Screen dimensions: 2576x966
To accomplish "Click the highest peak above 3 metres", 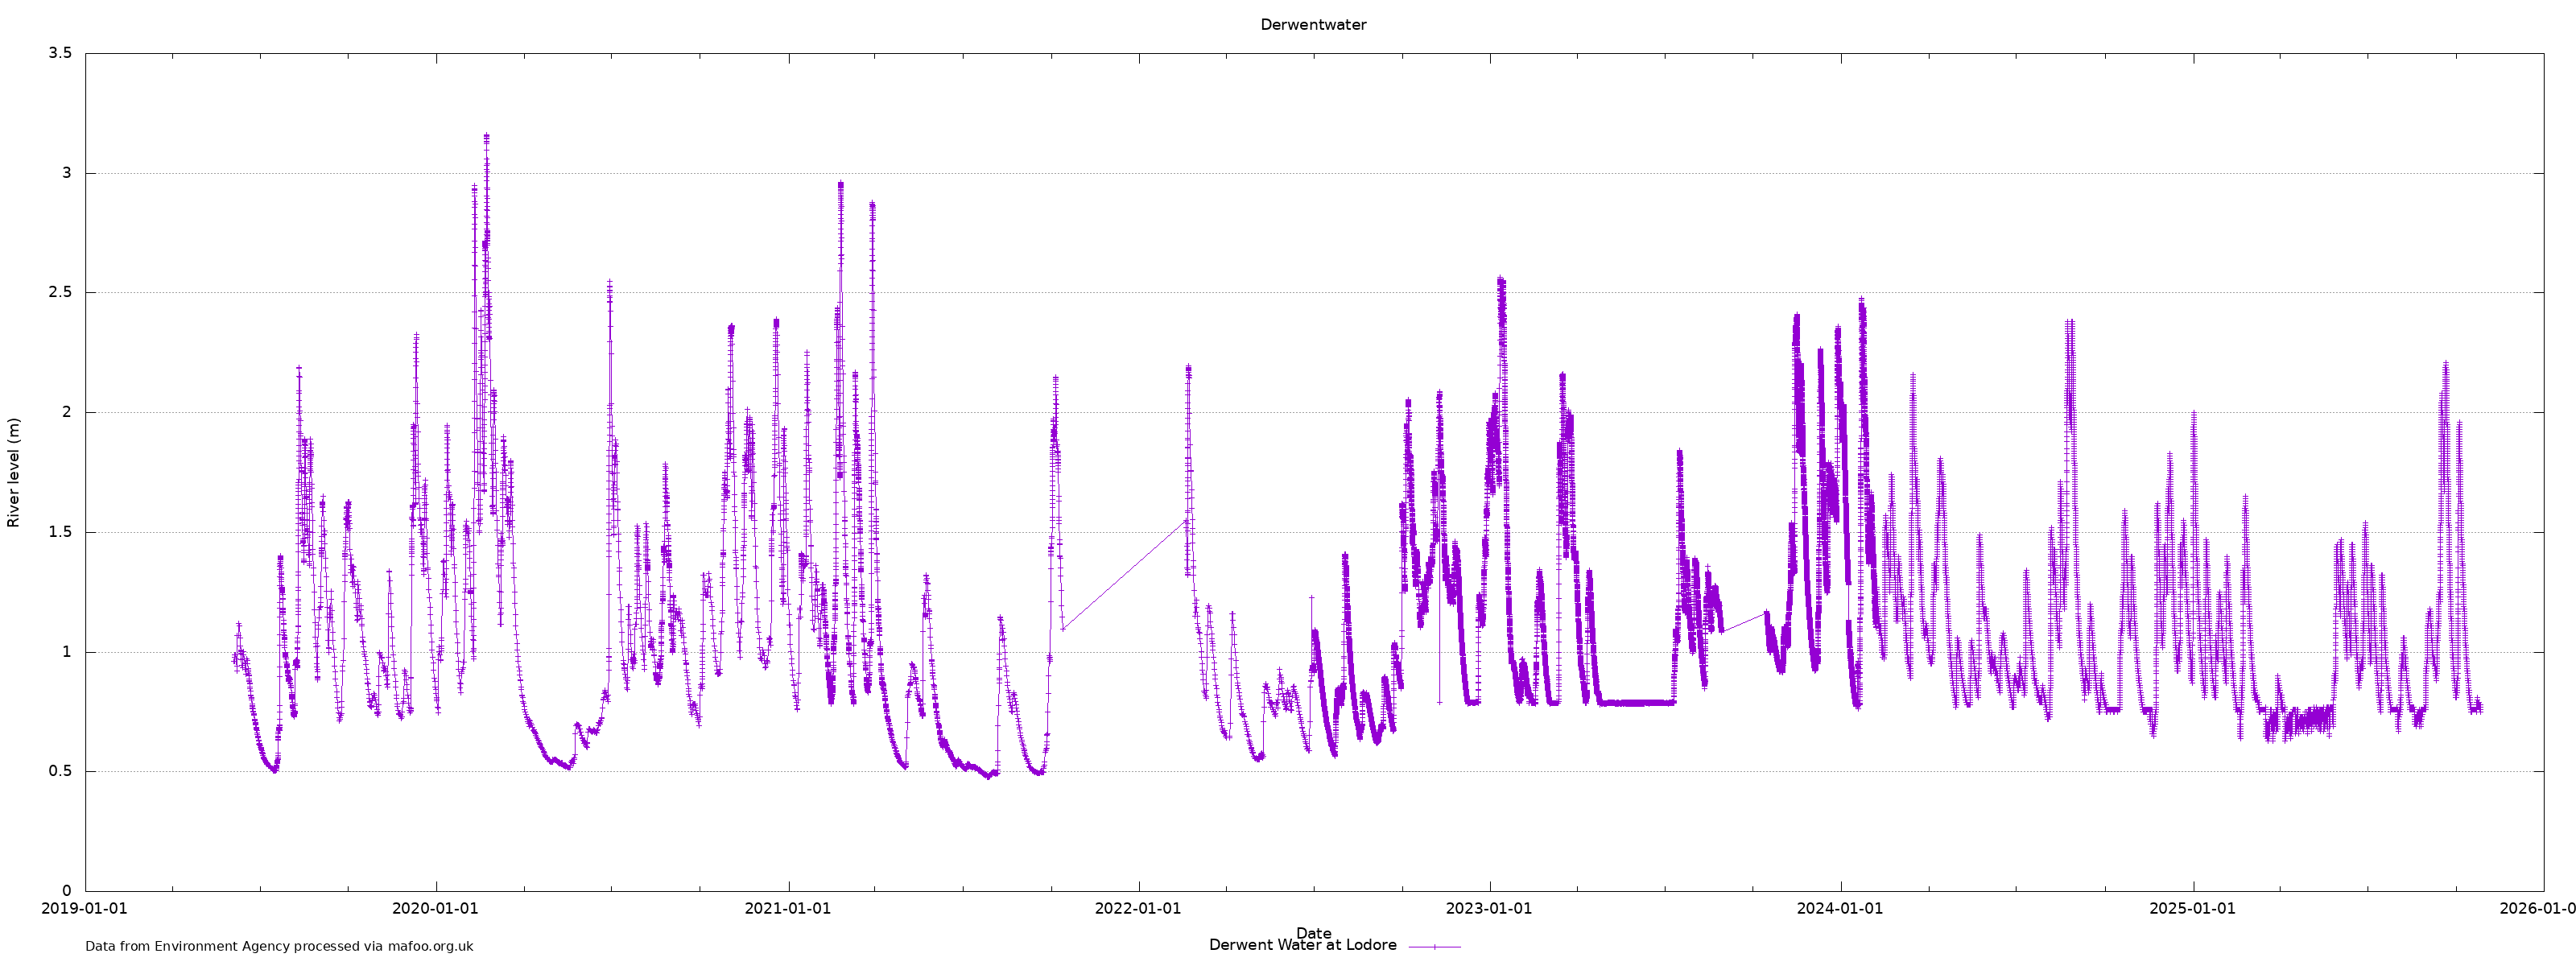I will coord(486,138).
